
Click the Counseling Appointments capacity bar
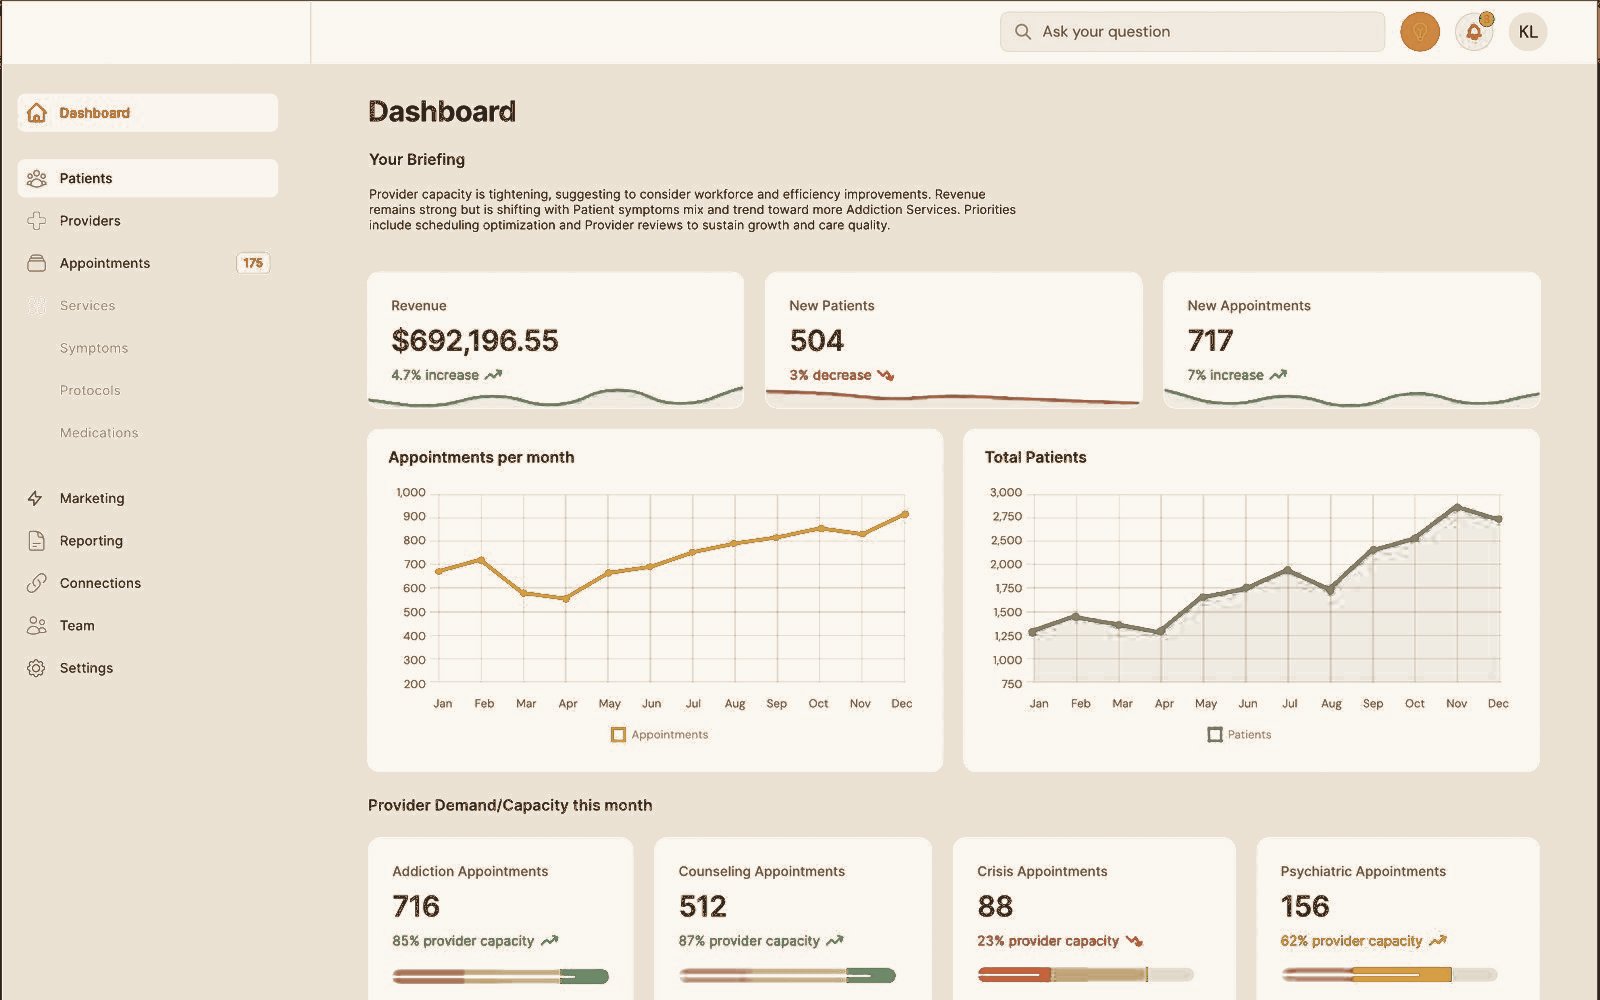coord(787,976)
